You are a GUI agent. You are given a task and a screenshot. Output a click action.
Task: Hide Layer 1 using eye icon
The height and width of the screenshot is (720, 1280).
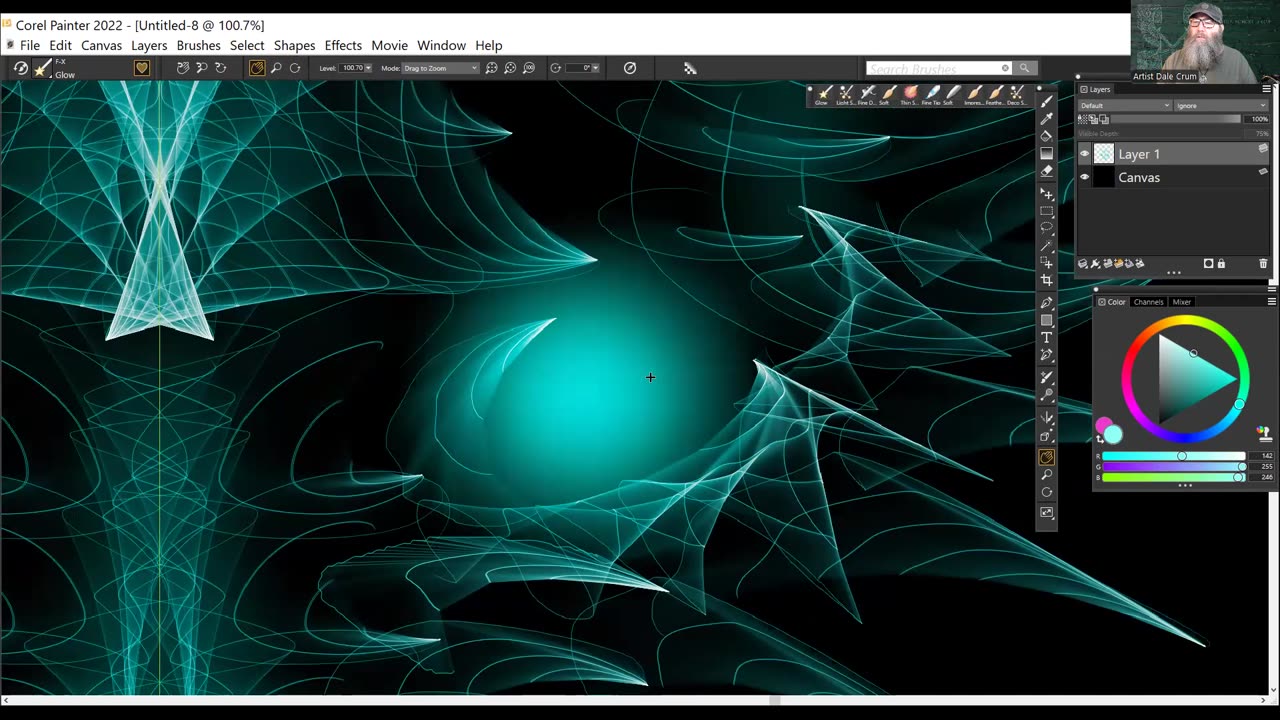point(1084,154)
